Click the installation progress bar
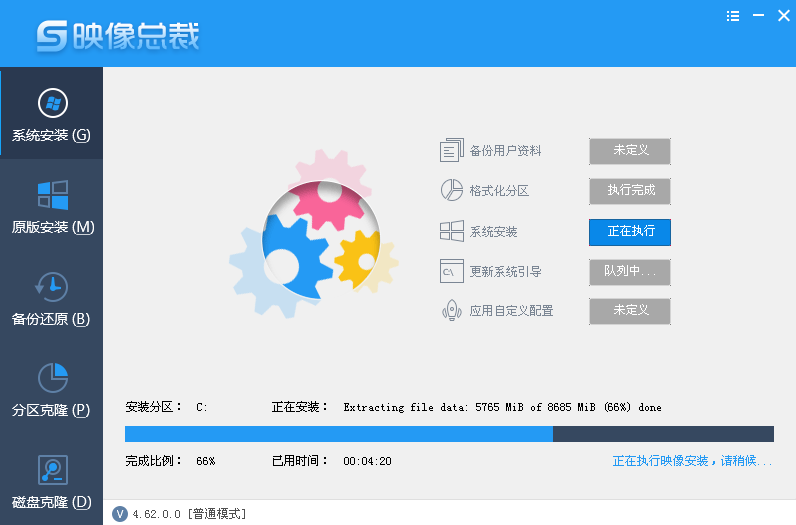Viewport: 796px width, 525px height. pos(449,434)
